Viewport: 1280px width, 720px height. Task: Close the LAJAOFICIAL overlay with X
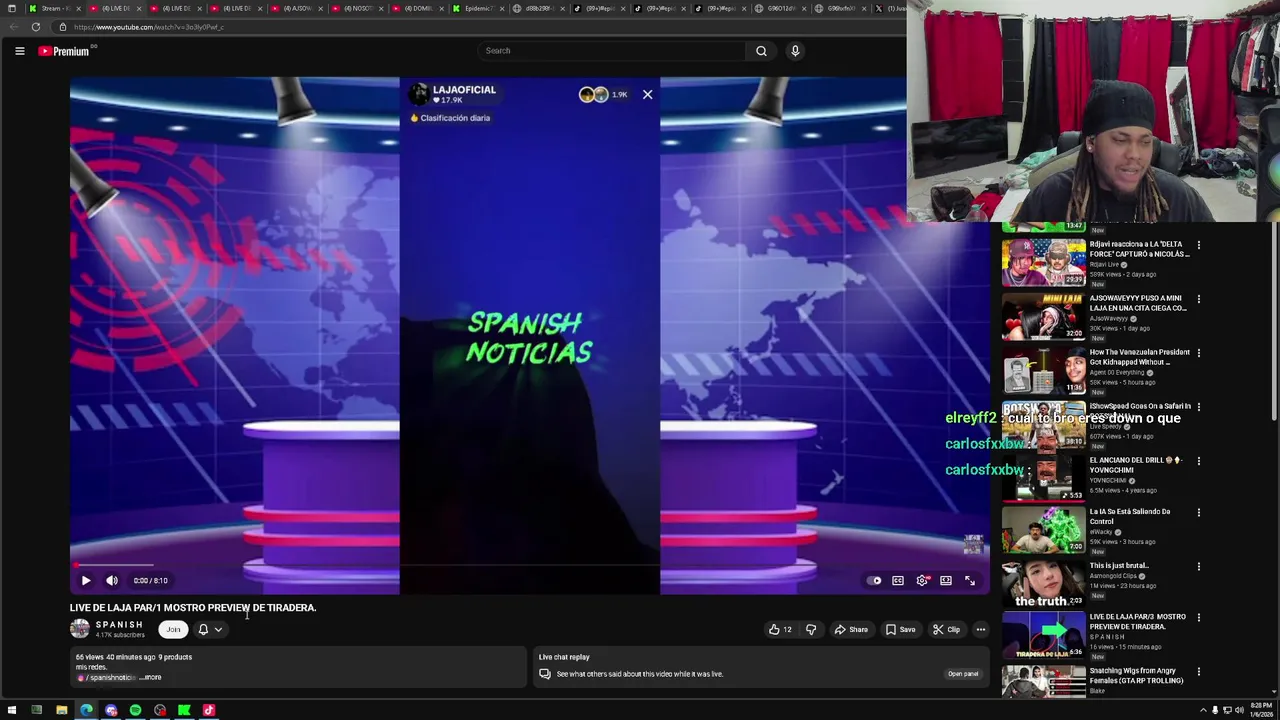click(647, 95)
